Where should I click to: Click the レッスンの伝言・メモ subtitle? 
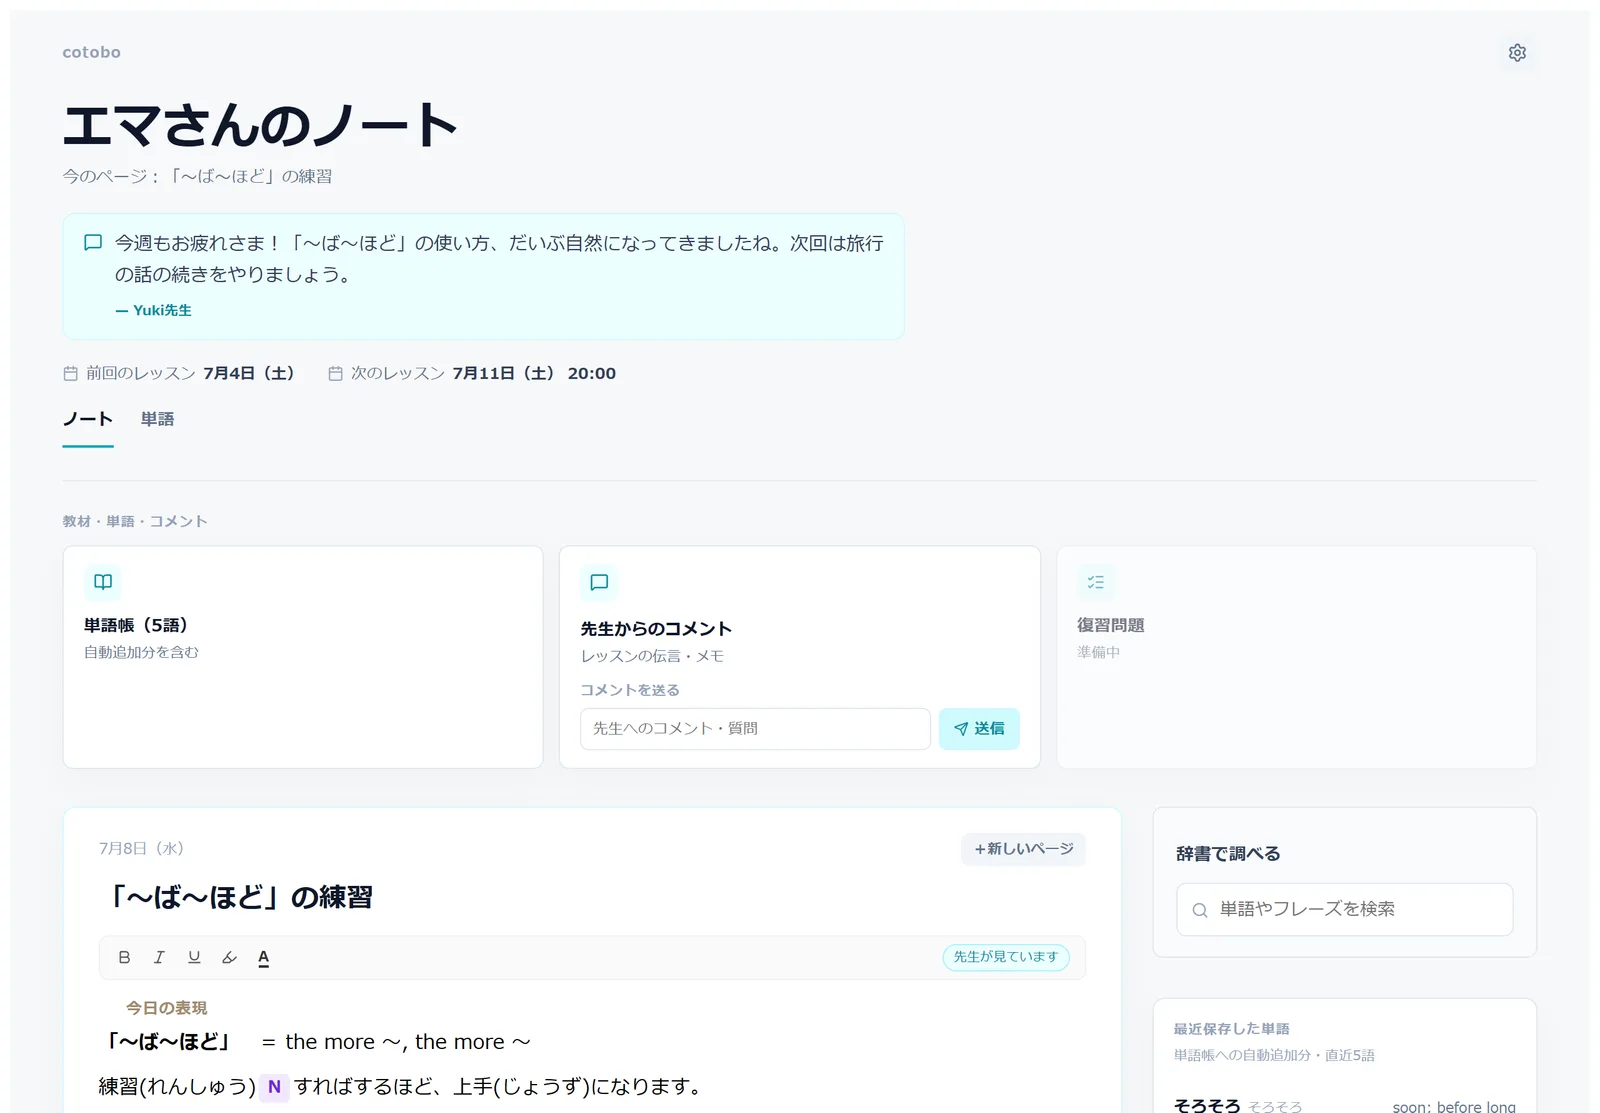coord(652,656)
